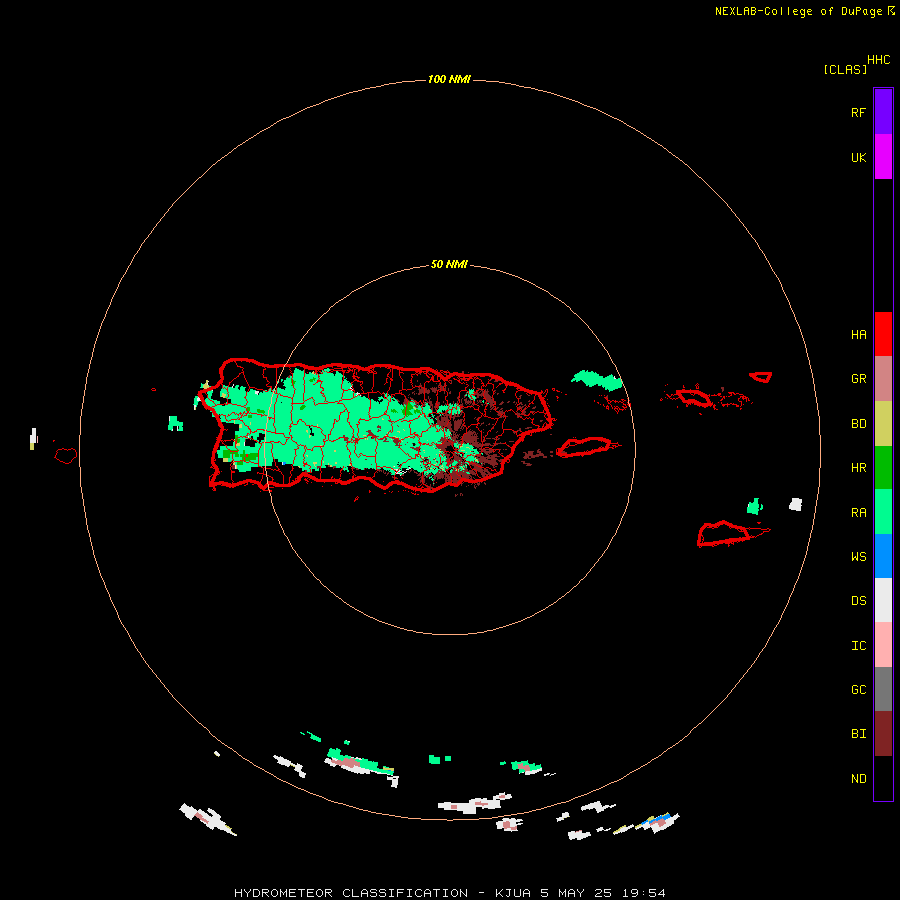
Task: Click the ND black legend swatch
Action: click(883, 778)
